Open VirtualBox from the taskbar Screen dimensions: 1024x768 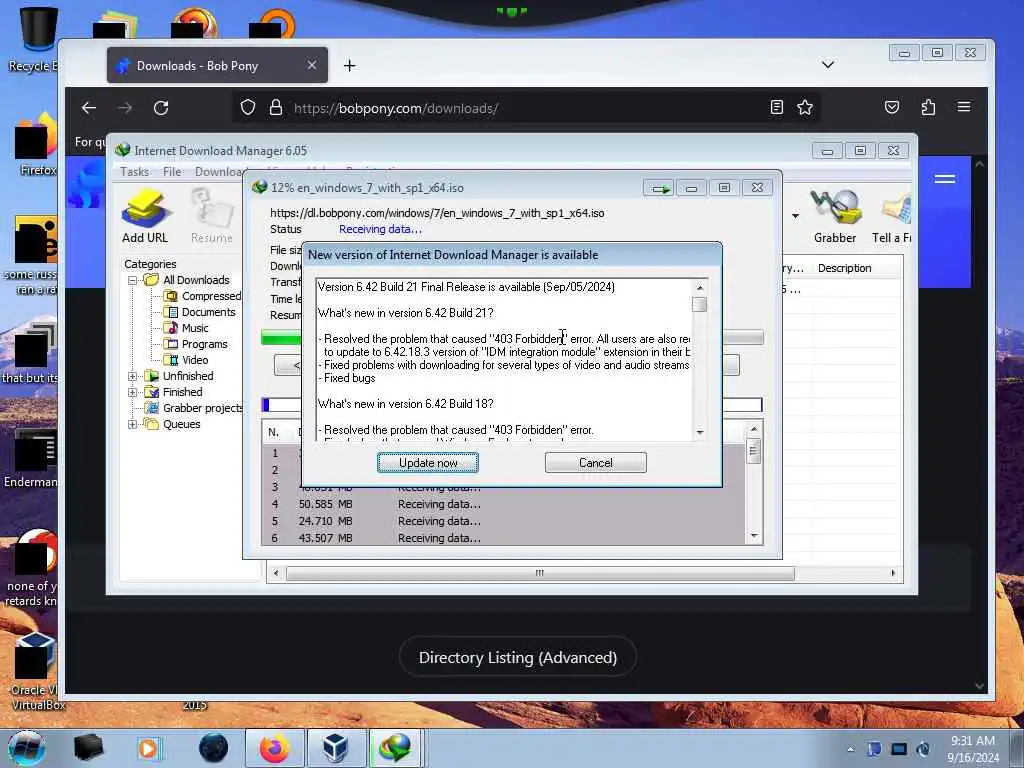point(336,748)
